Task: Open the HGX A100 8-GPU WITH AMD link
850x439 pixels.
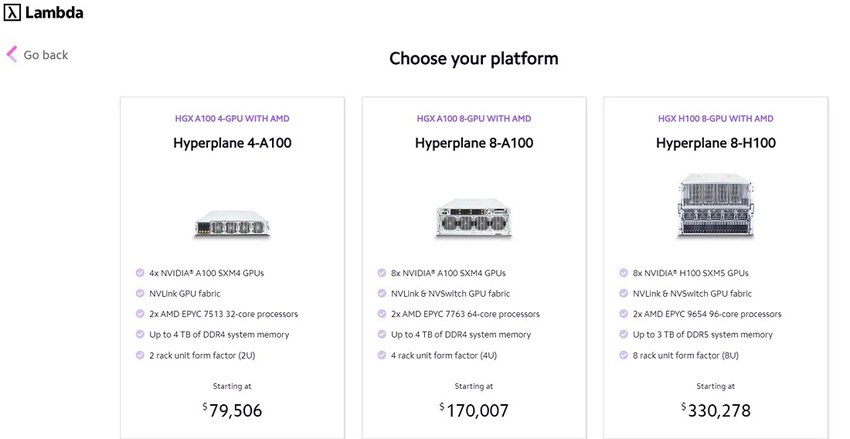Action: 474,118
